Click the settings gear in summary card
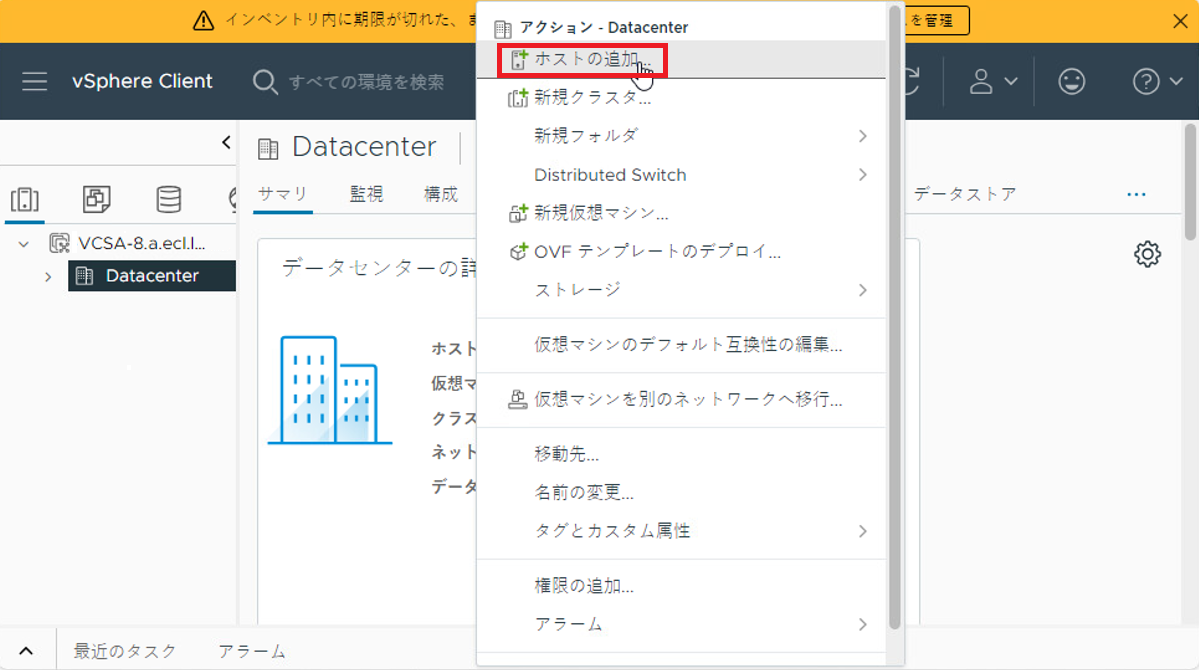The width and height of the screenshot is (1199, 670). pyautogui.click(x=1147, y=254)
